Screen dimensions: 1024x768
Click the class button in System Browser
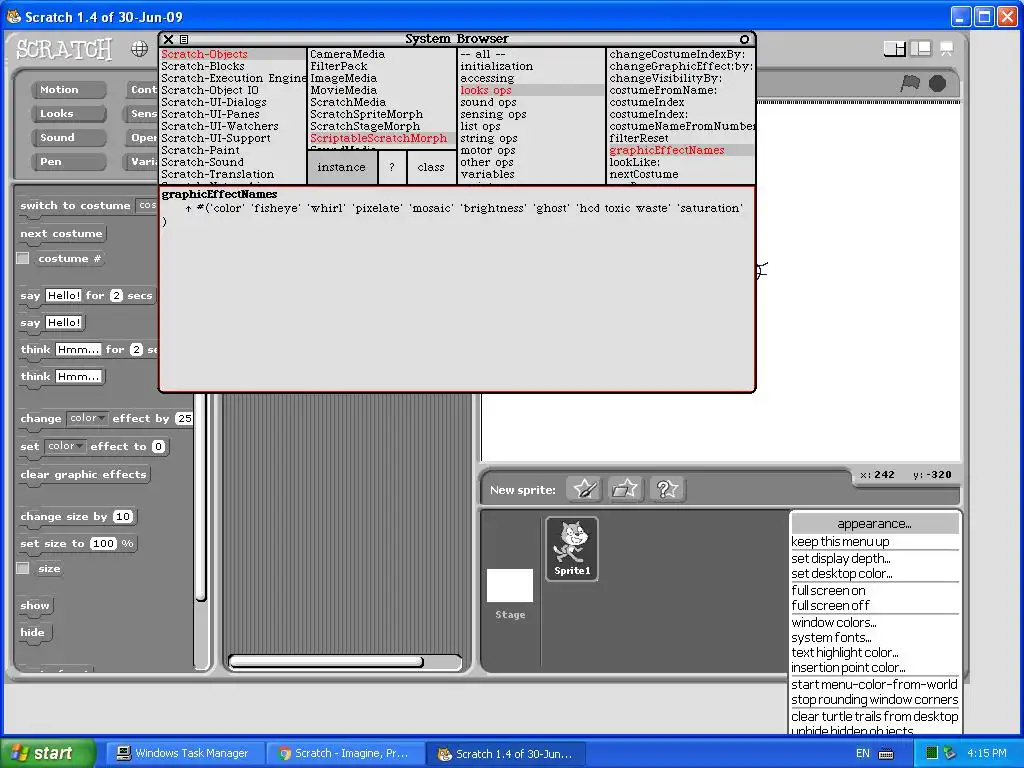pos(431,167)
